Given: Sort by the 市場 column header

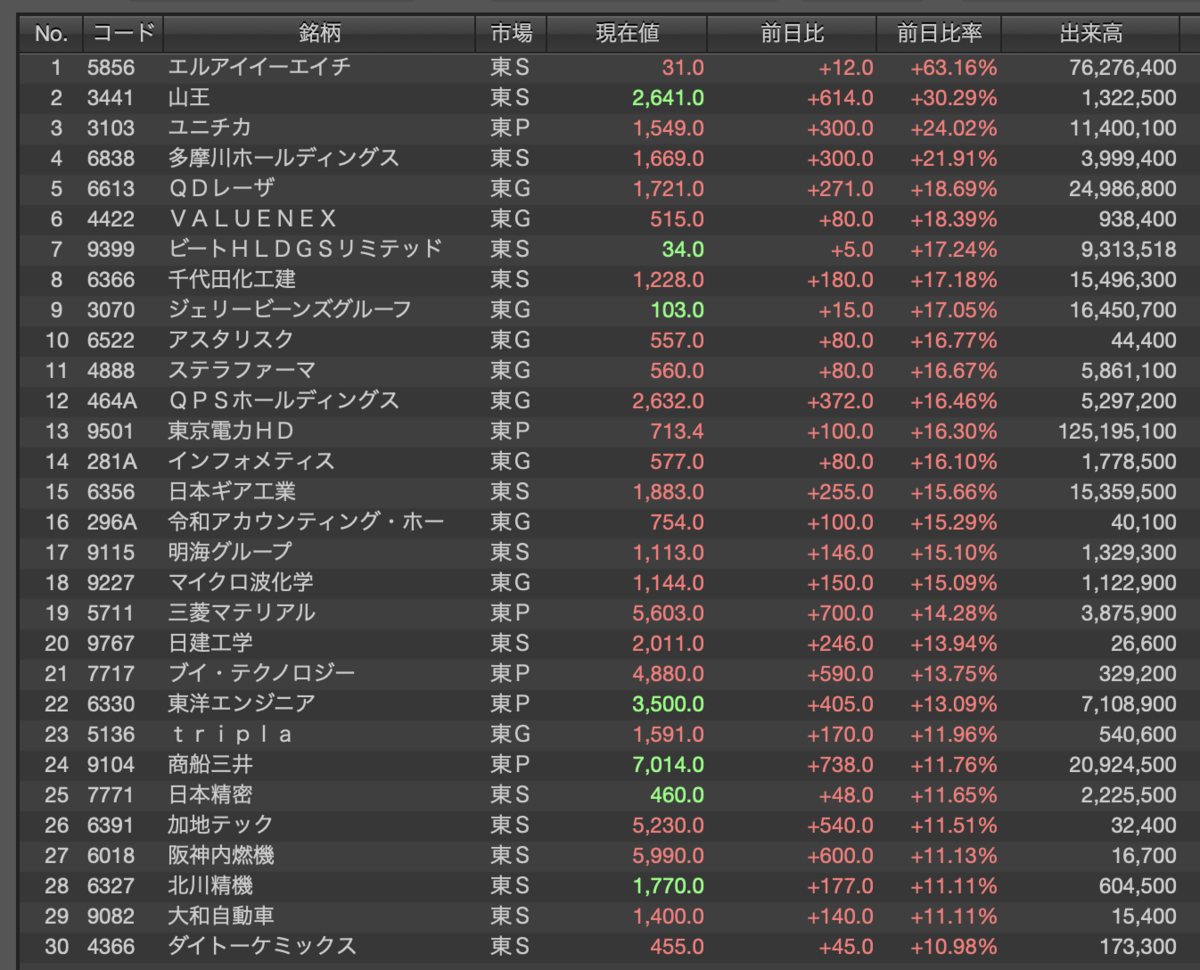Looking at the screenshot, I should (x=511, y=33).
